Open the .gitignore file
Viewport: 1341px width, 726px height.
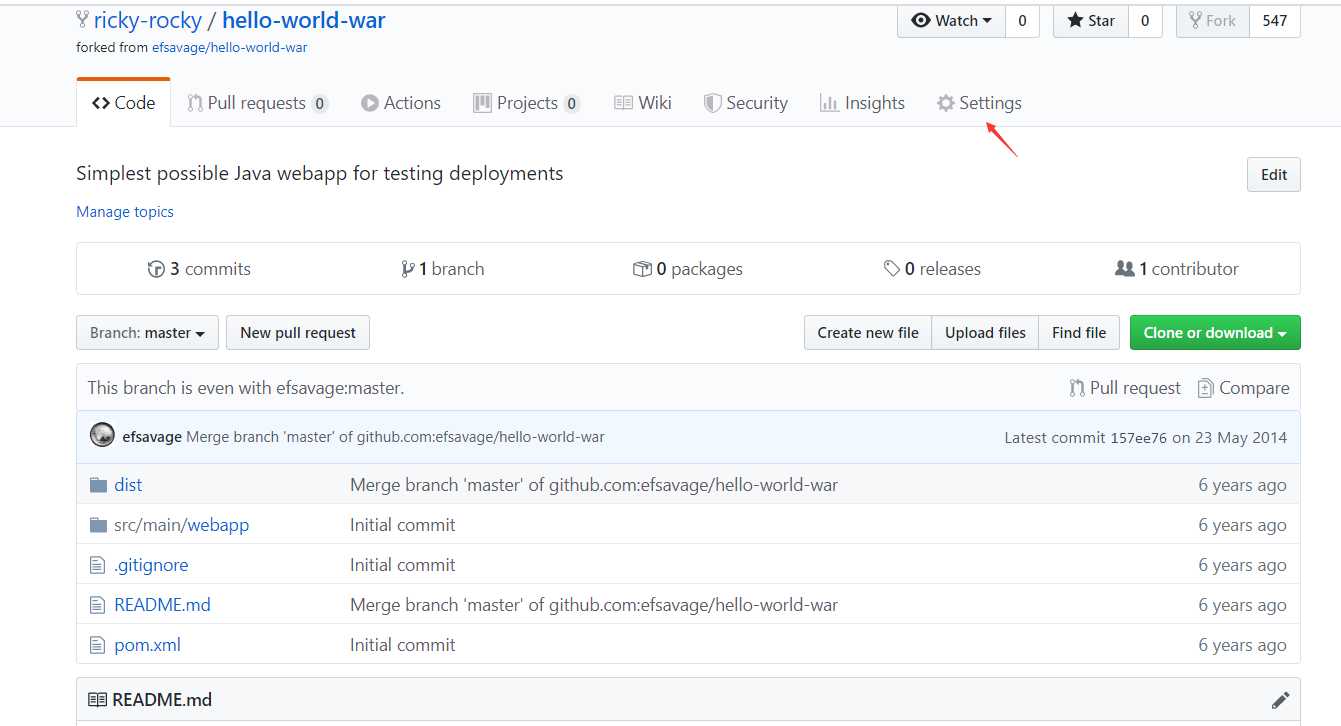click(x=151, y=565)
